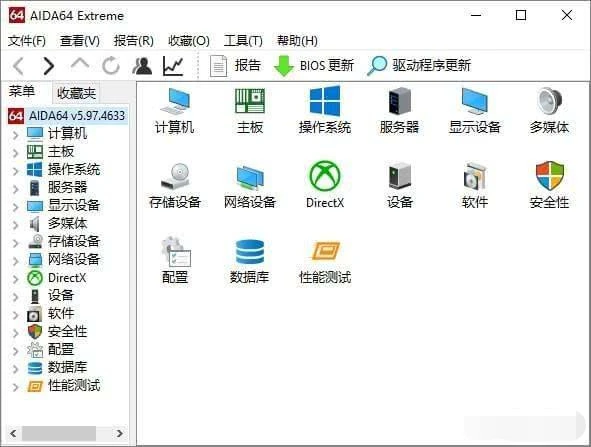The width and height of the screenshot is (591, 447).
Task: Click the line graph icon in toolbar
Action: point(173,66)
